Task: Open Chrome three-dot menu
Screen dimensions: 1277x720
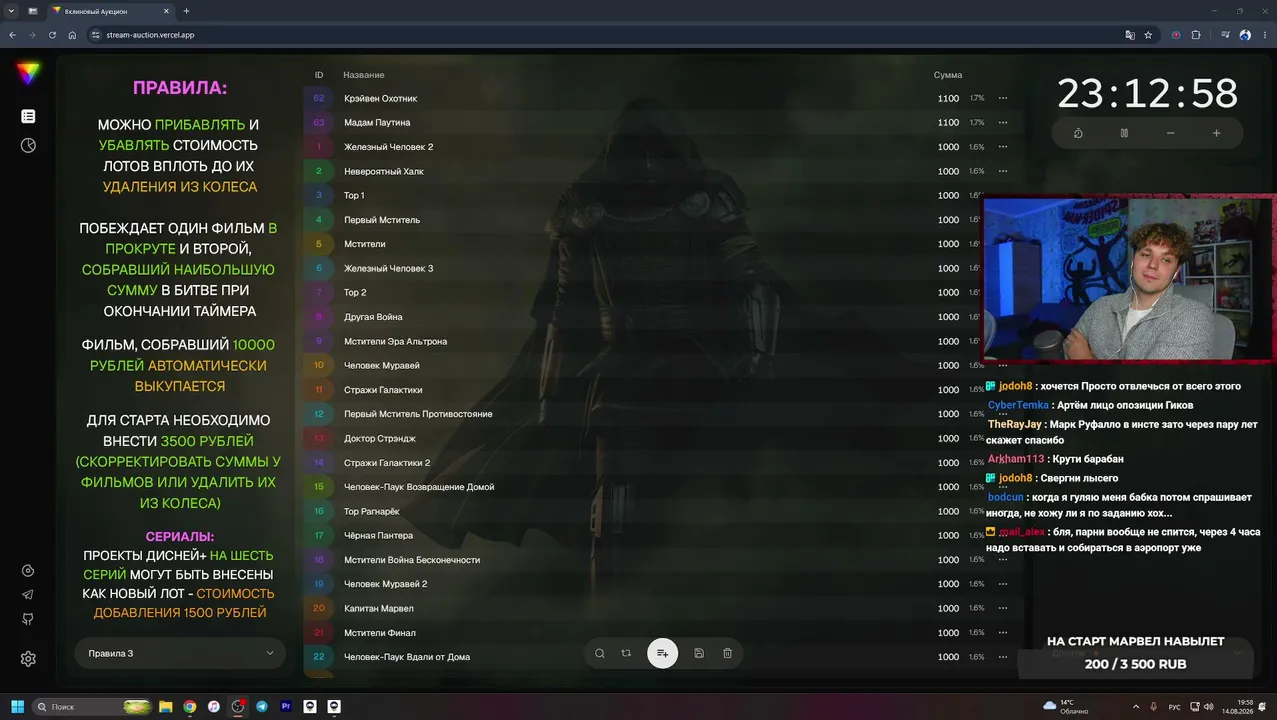Action: pos(1264,35)
